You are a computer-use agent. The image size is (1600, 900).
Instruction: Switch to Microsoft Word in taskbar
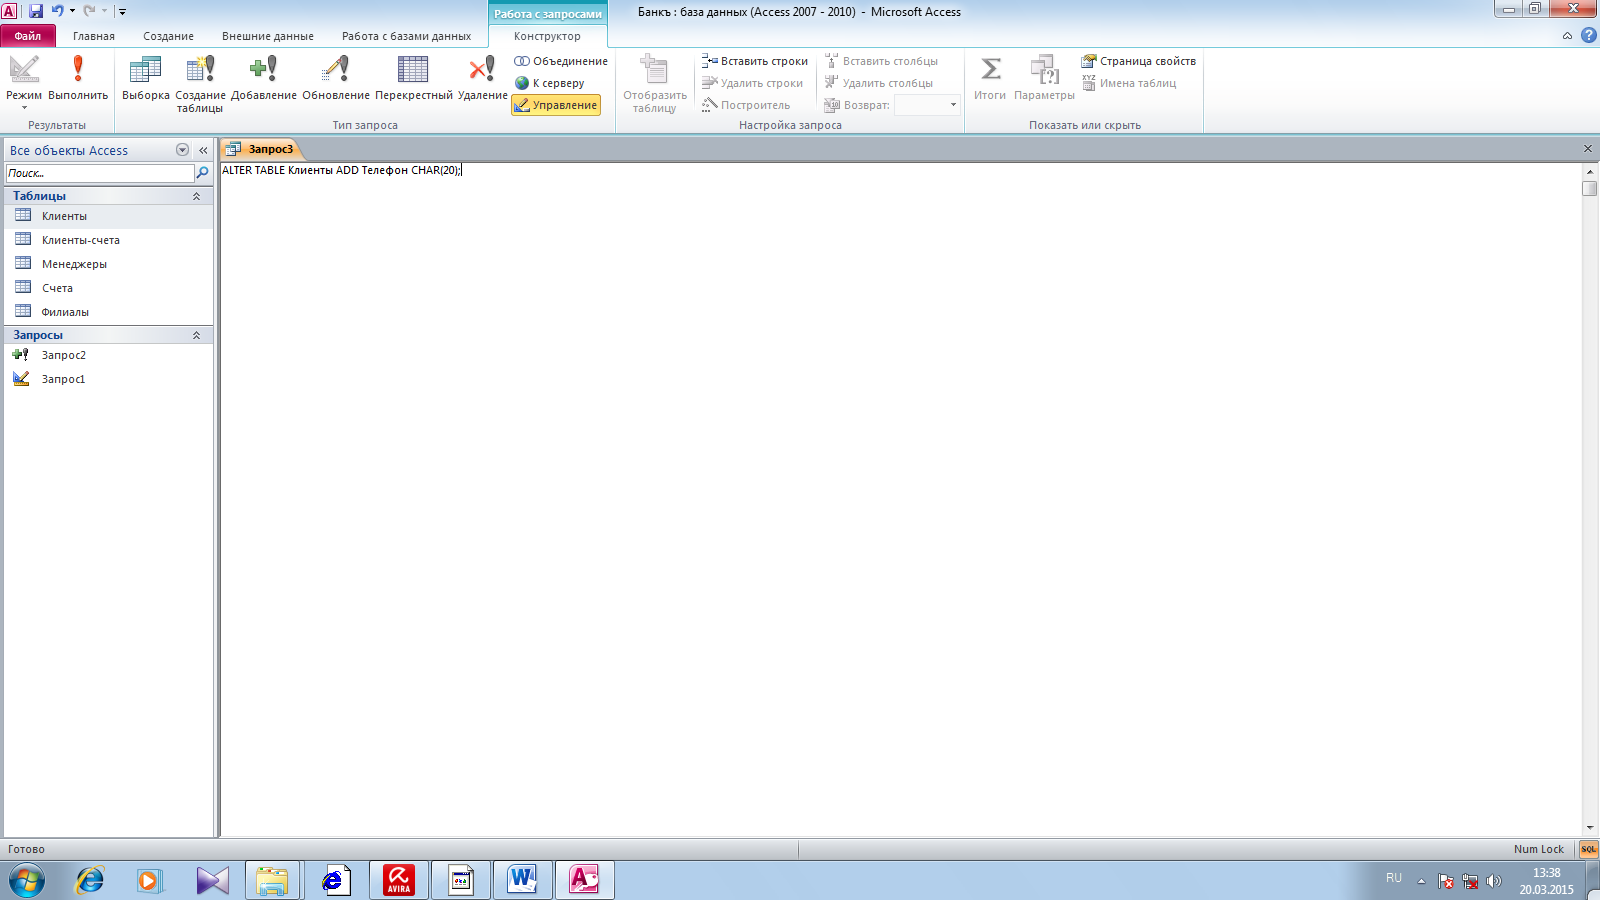click(x=523, y=880)
